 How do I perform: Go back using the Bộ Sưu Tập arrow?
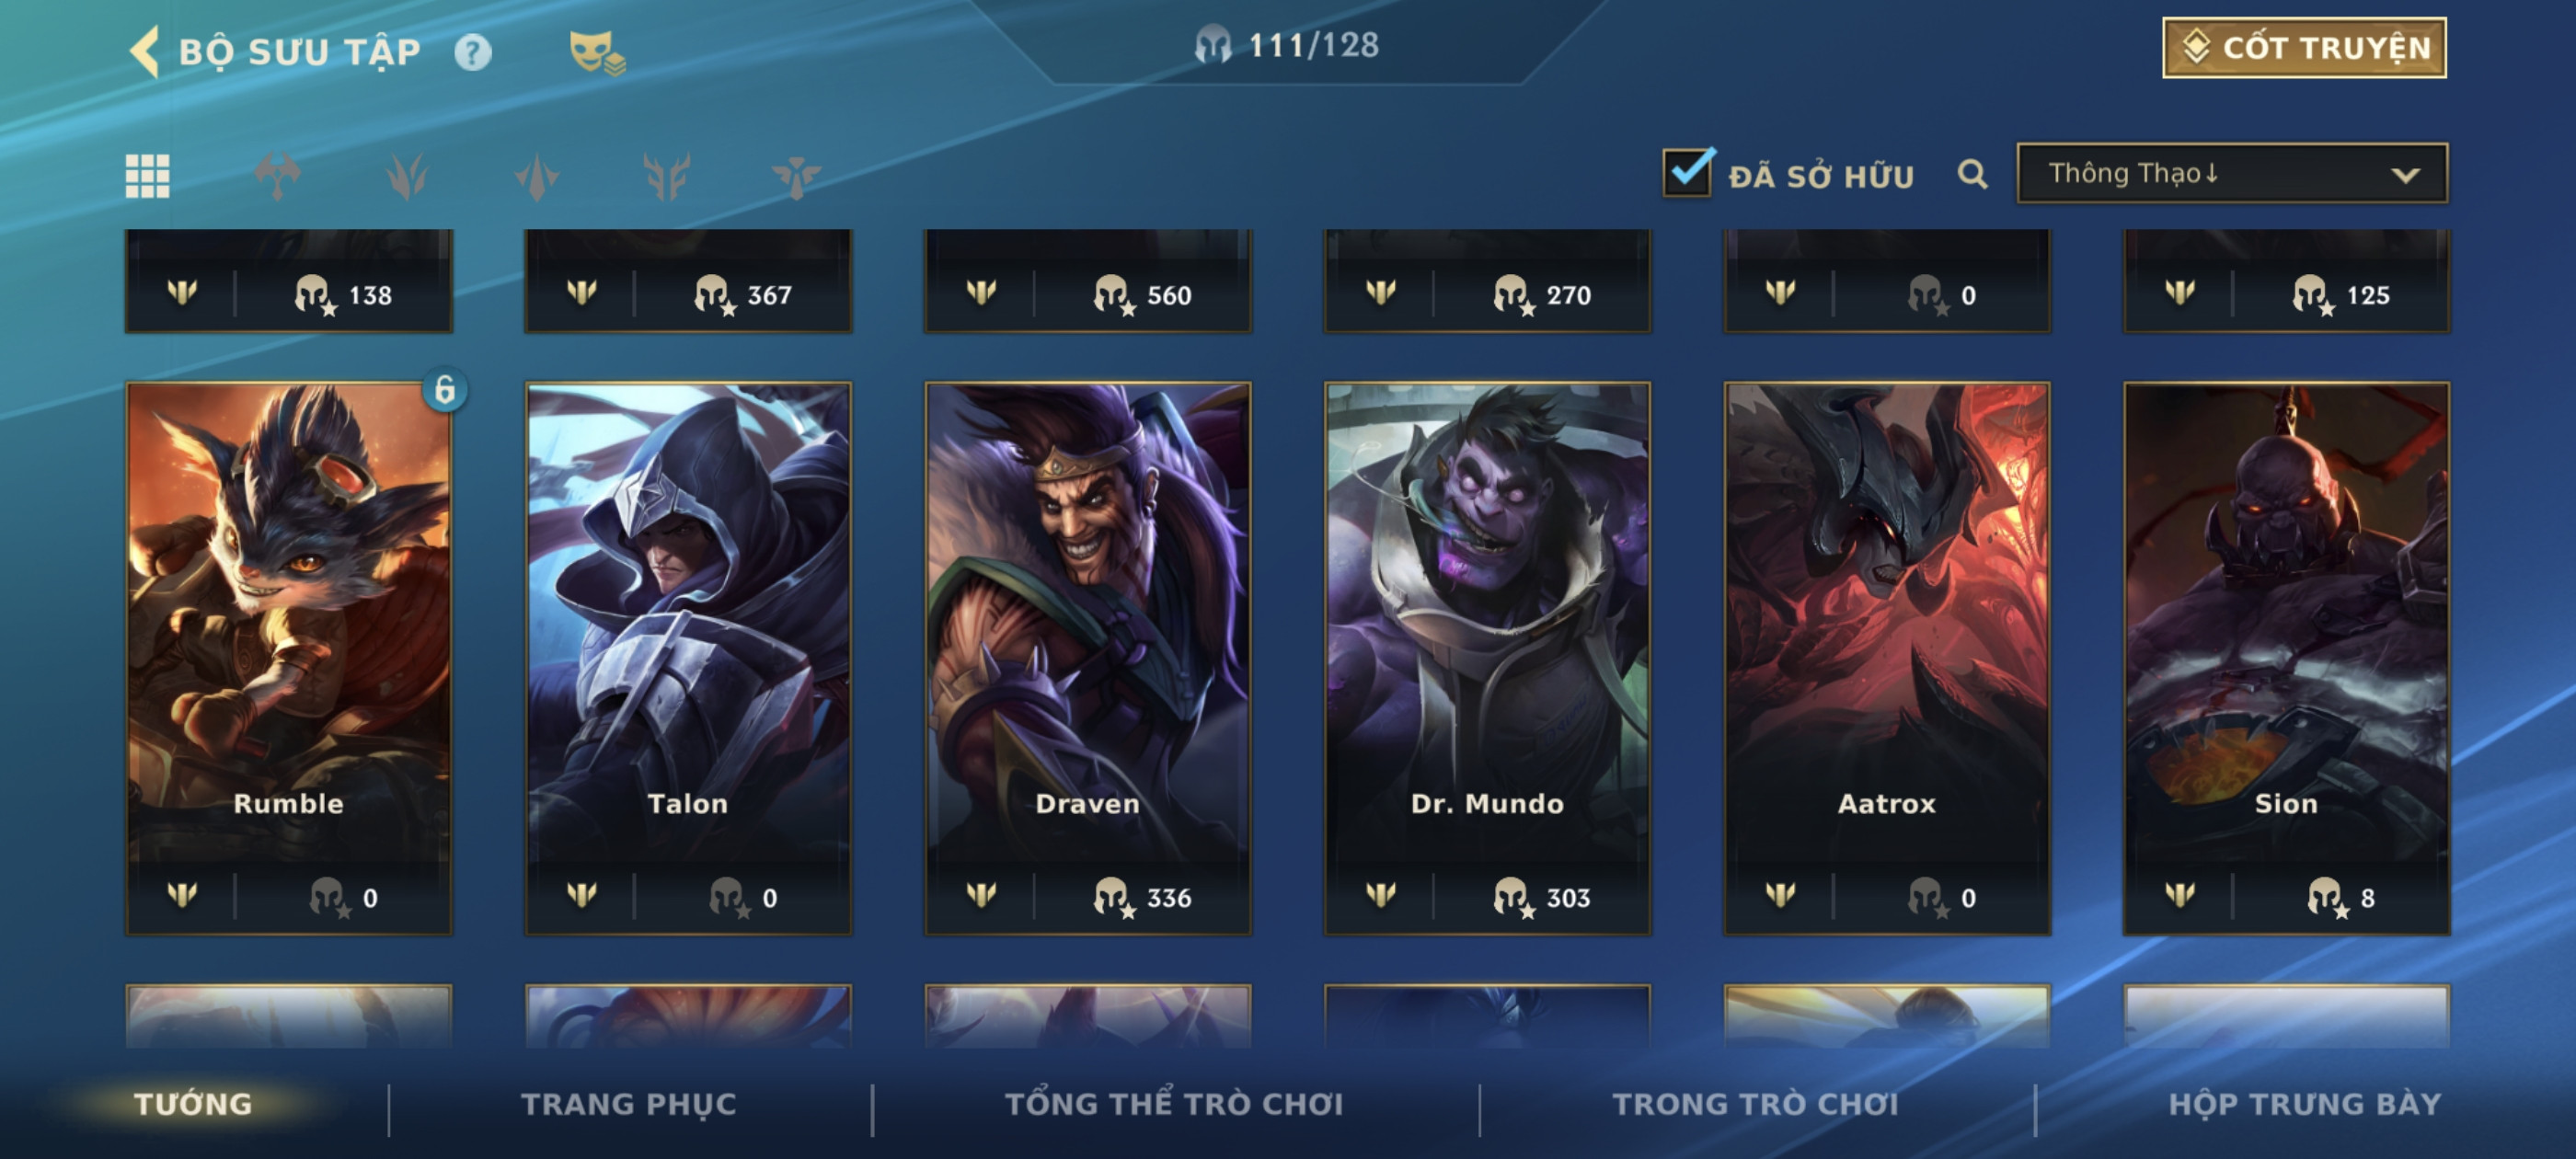click(144, 52)
